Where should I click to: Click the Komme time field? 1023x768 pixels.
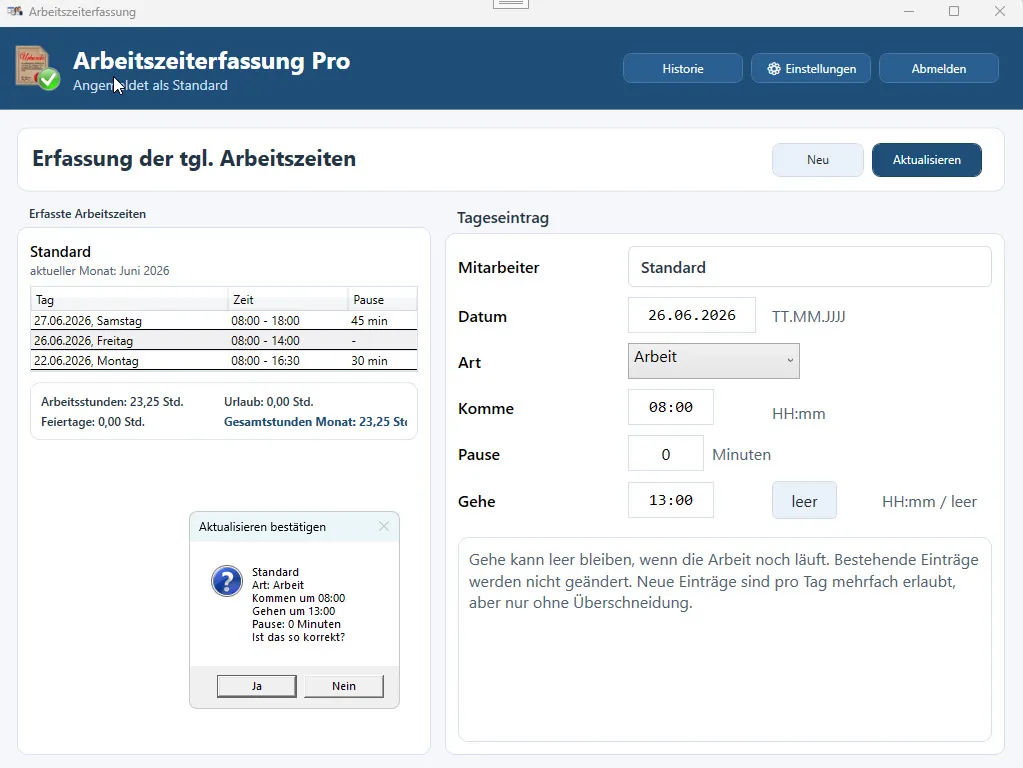[671, 407]
